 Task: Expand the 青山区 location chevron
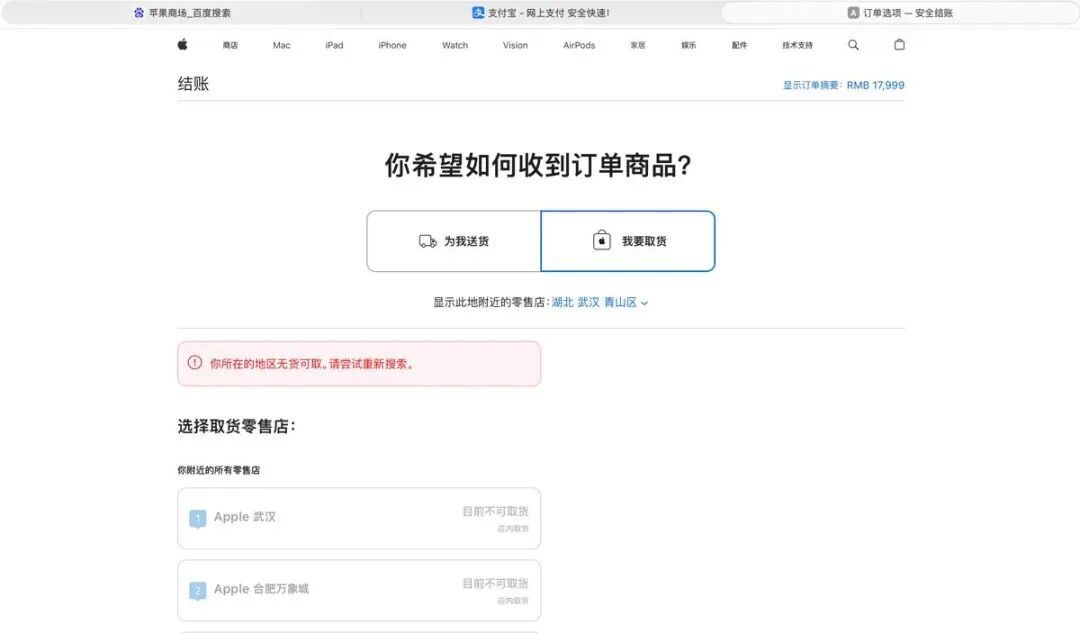(645, 303)
